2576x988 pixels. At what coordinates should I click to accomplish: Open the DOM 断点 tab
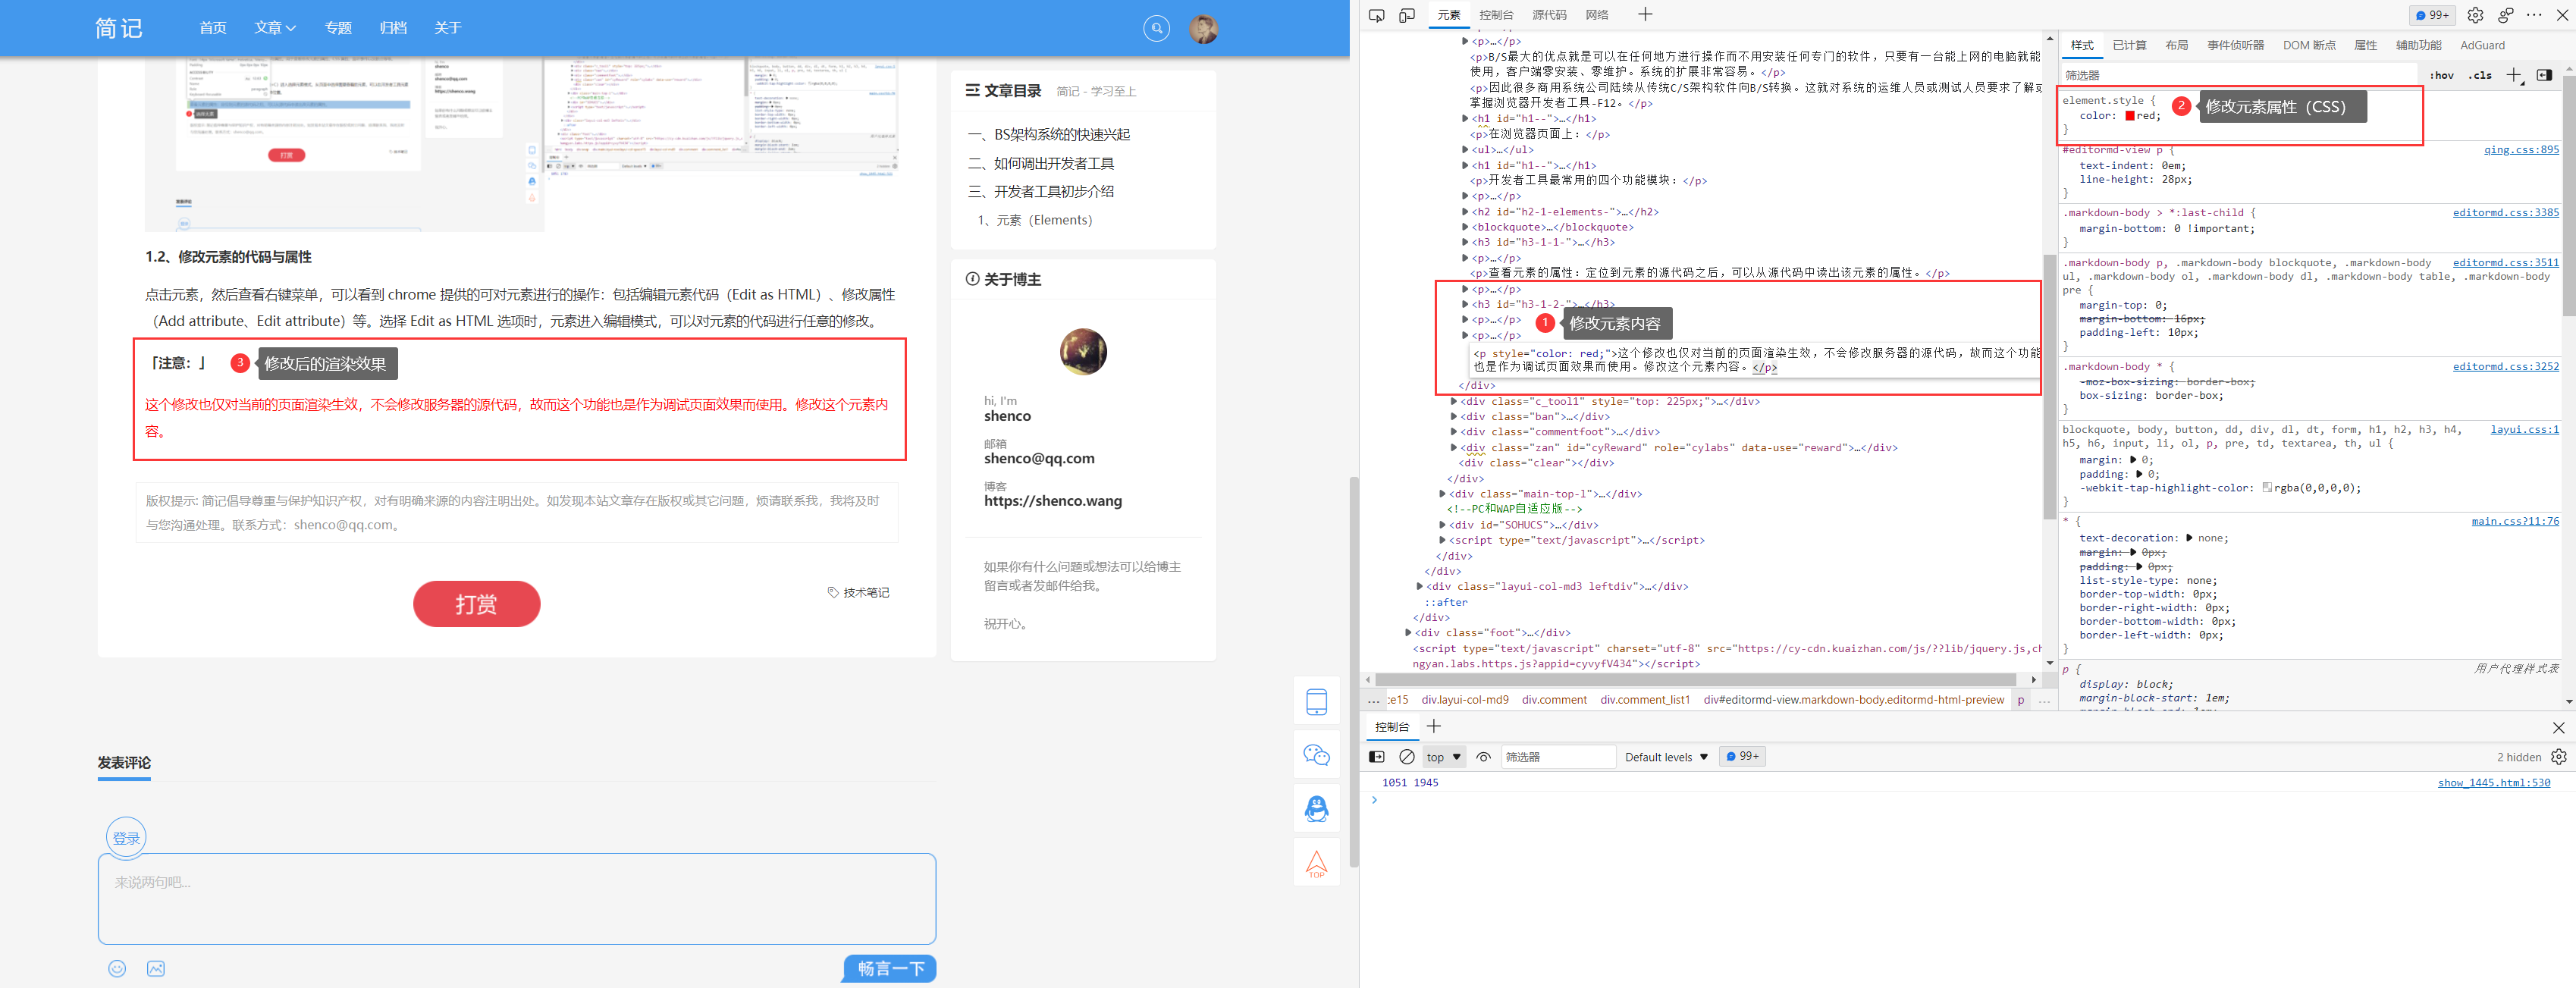click(2309, 45)
